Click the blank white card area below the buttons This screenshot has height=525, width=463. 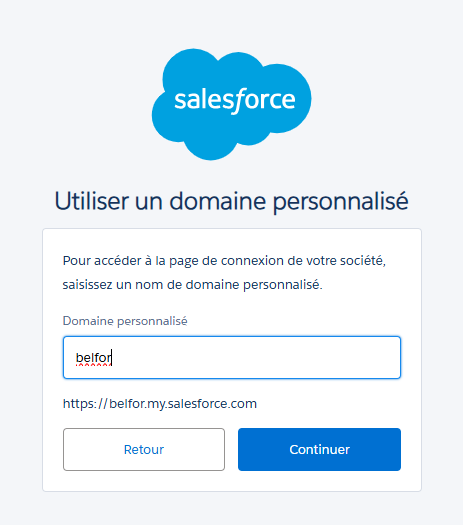pyautogui.click(x=232, y=481)
